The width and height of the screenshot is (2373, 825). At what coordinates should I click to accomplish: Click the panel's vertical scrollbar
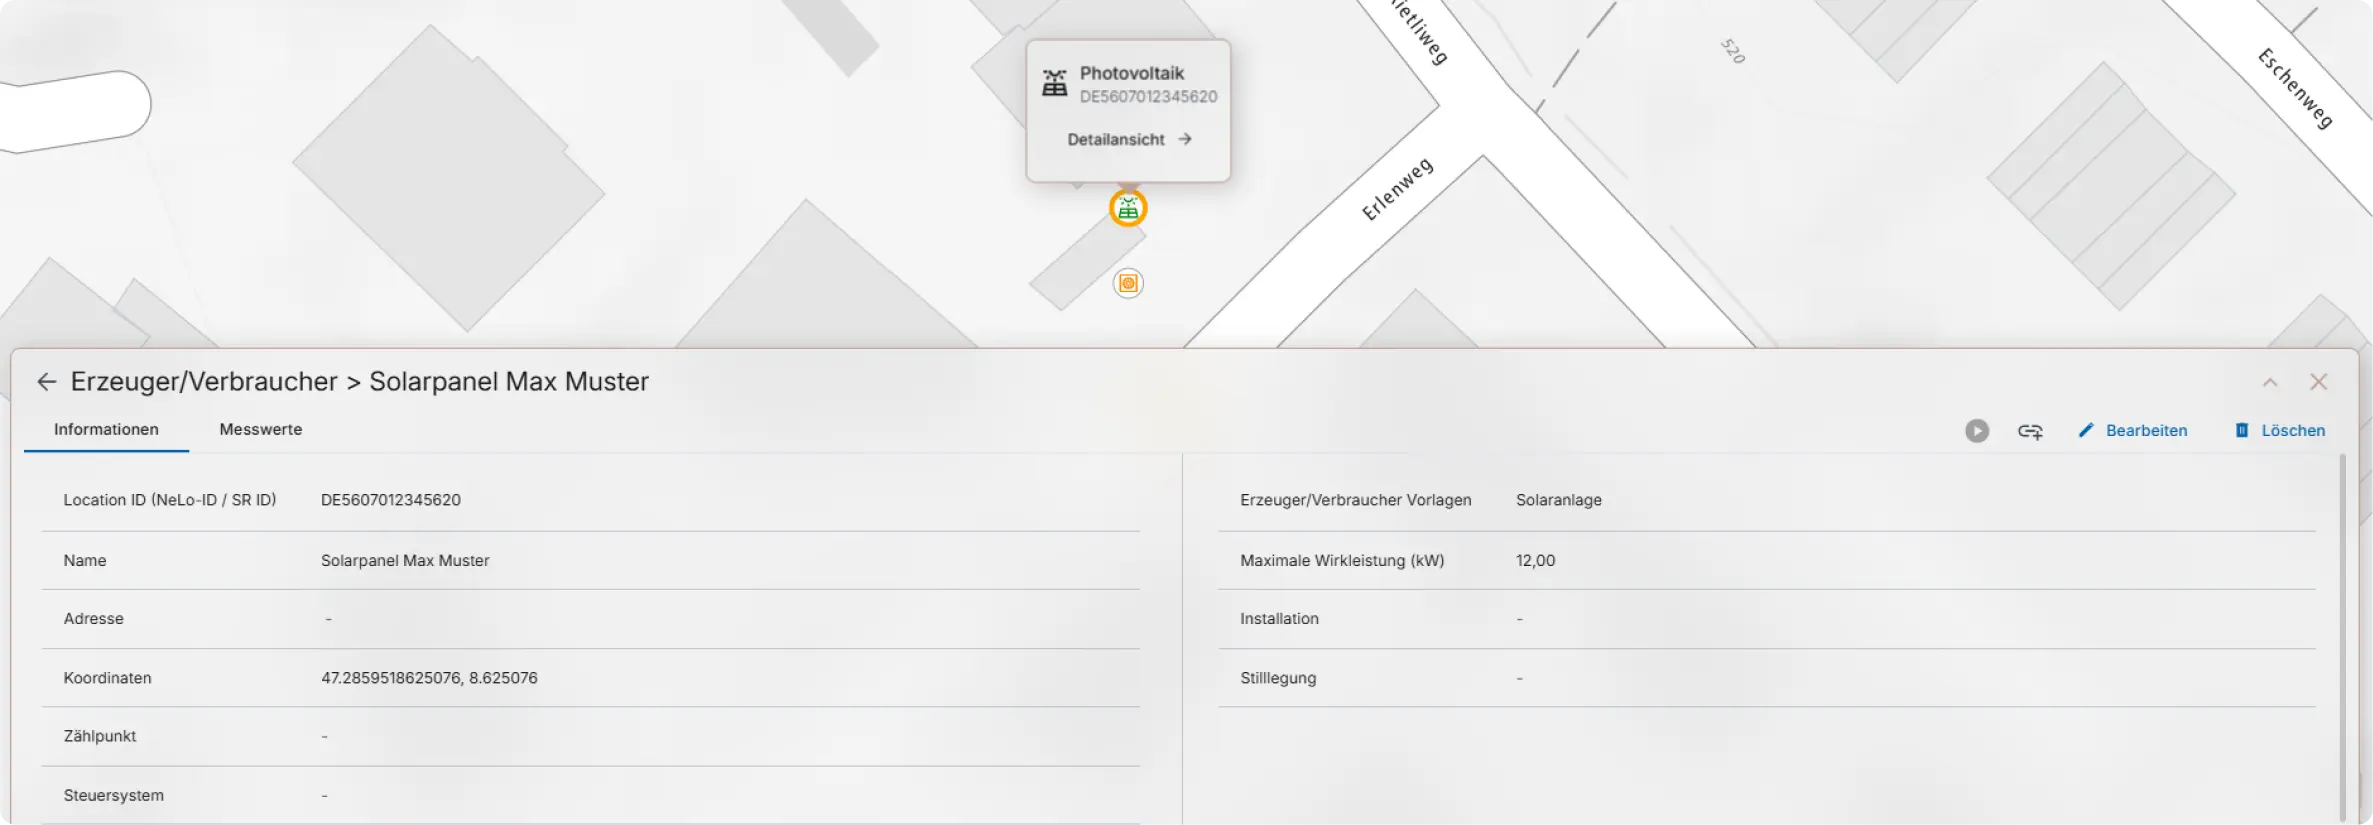(2342, 637)
